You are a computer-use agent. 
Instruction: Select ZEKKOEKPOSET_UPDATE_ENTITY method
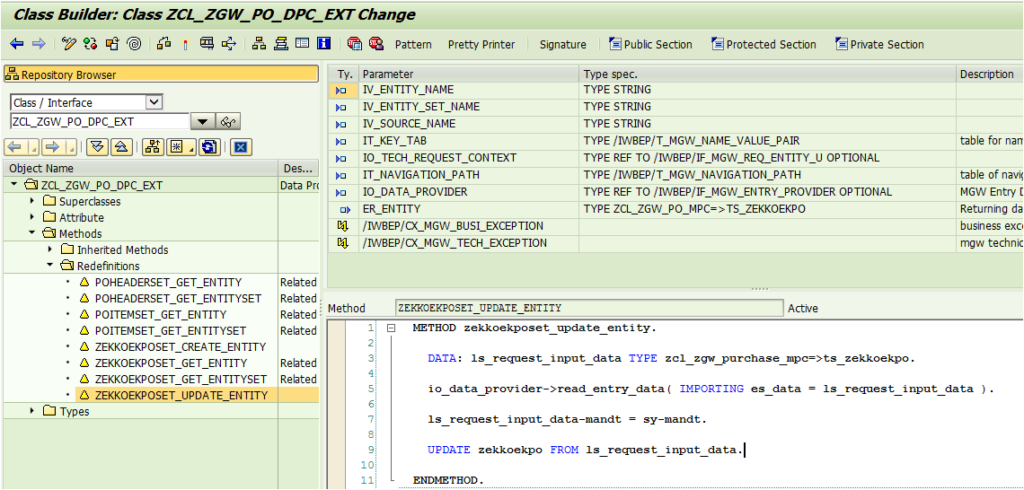click(182, 395)
